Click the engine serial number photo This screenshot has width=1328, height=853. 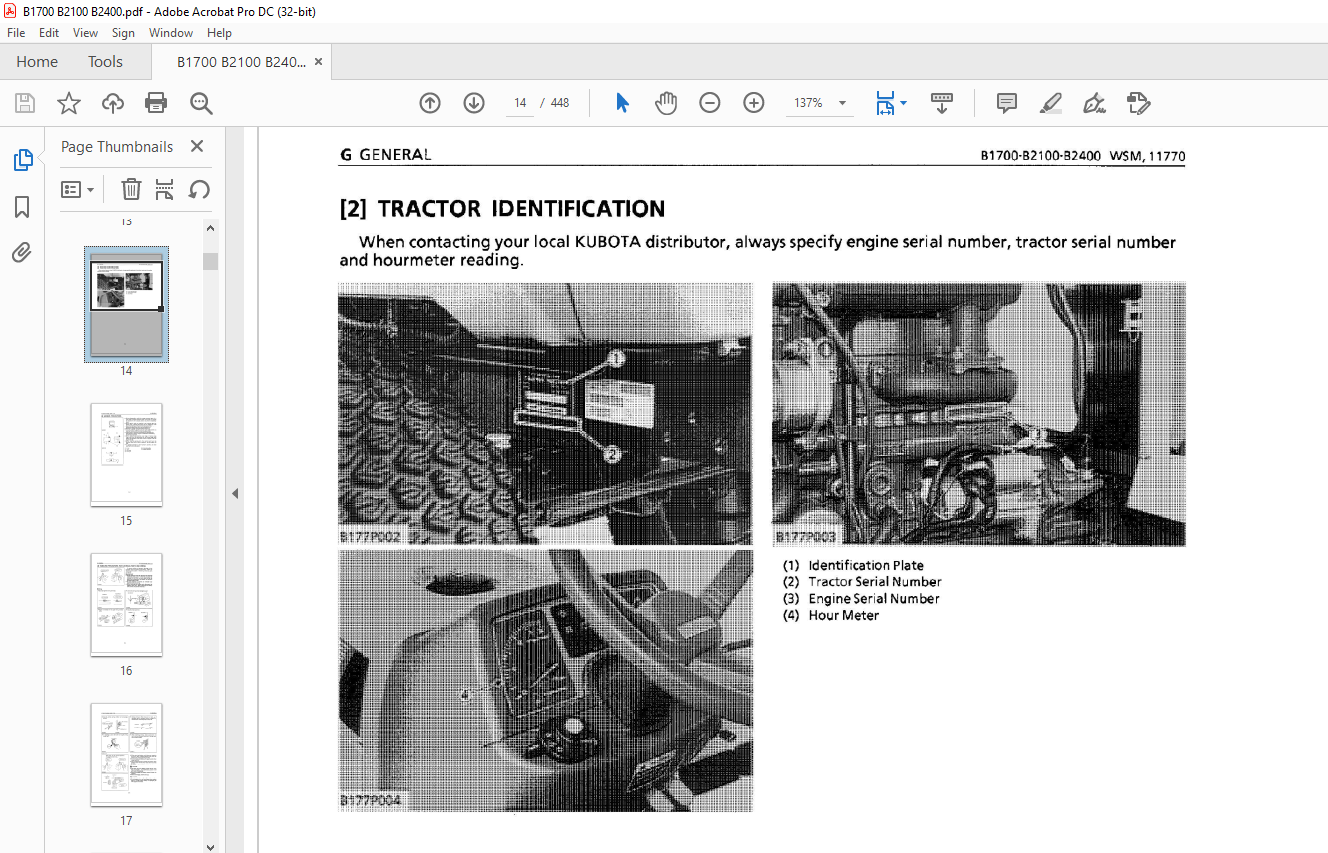click(979, 414)
